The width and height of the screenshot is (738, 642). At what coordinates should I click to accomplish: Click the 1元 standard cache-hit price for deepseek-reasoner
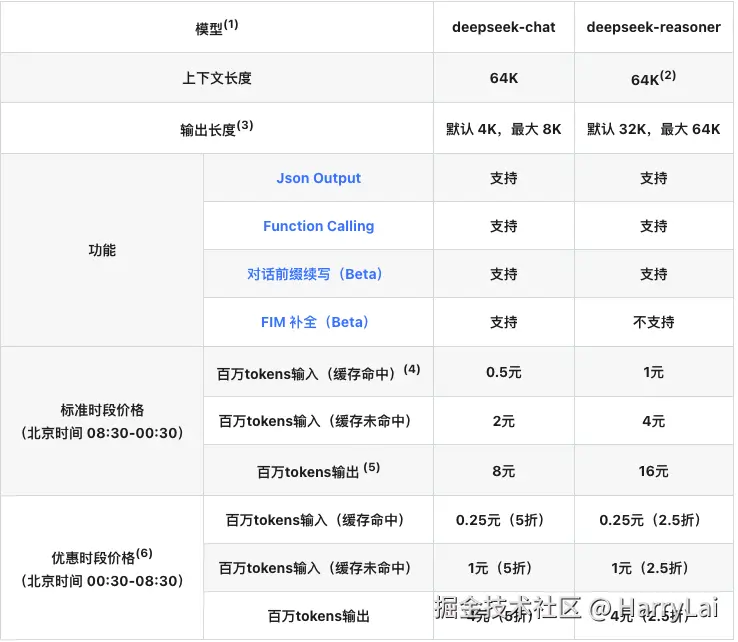(653, 373)
